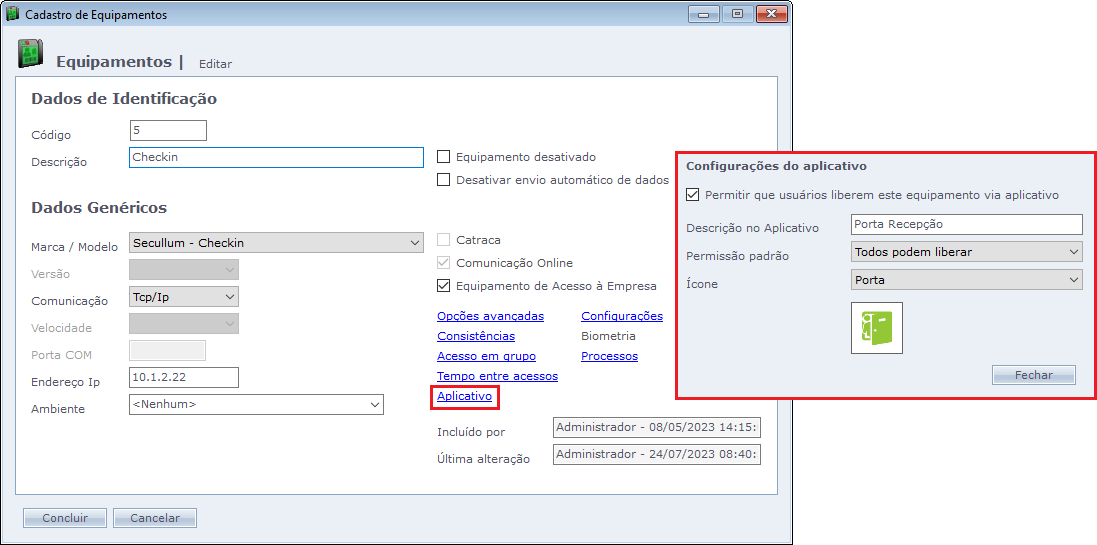1097x545 pixels.
Task: Toggle permitir que usuários liberem via aplicativo
Action: [694, 195]
